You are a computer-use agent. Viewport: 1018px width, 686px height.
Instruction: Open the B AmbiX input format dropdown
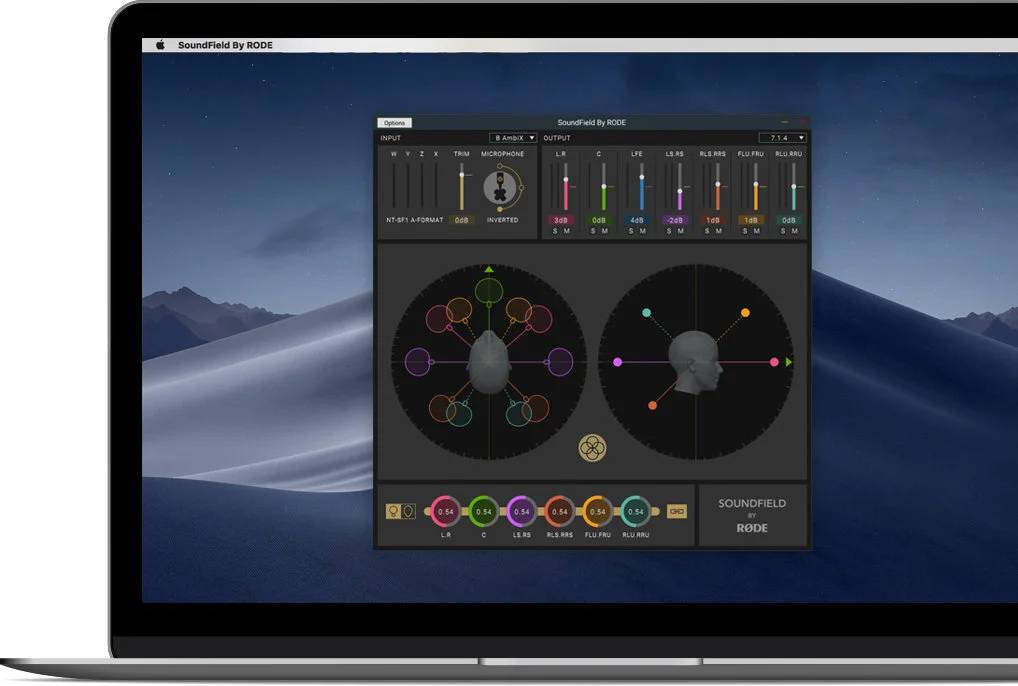click(513, 138)
